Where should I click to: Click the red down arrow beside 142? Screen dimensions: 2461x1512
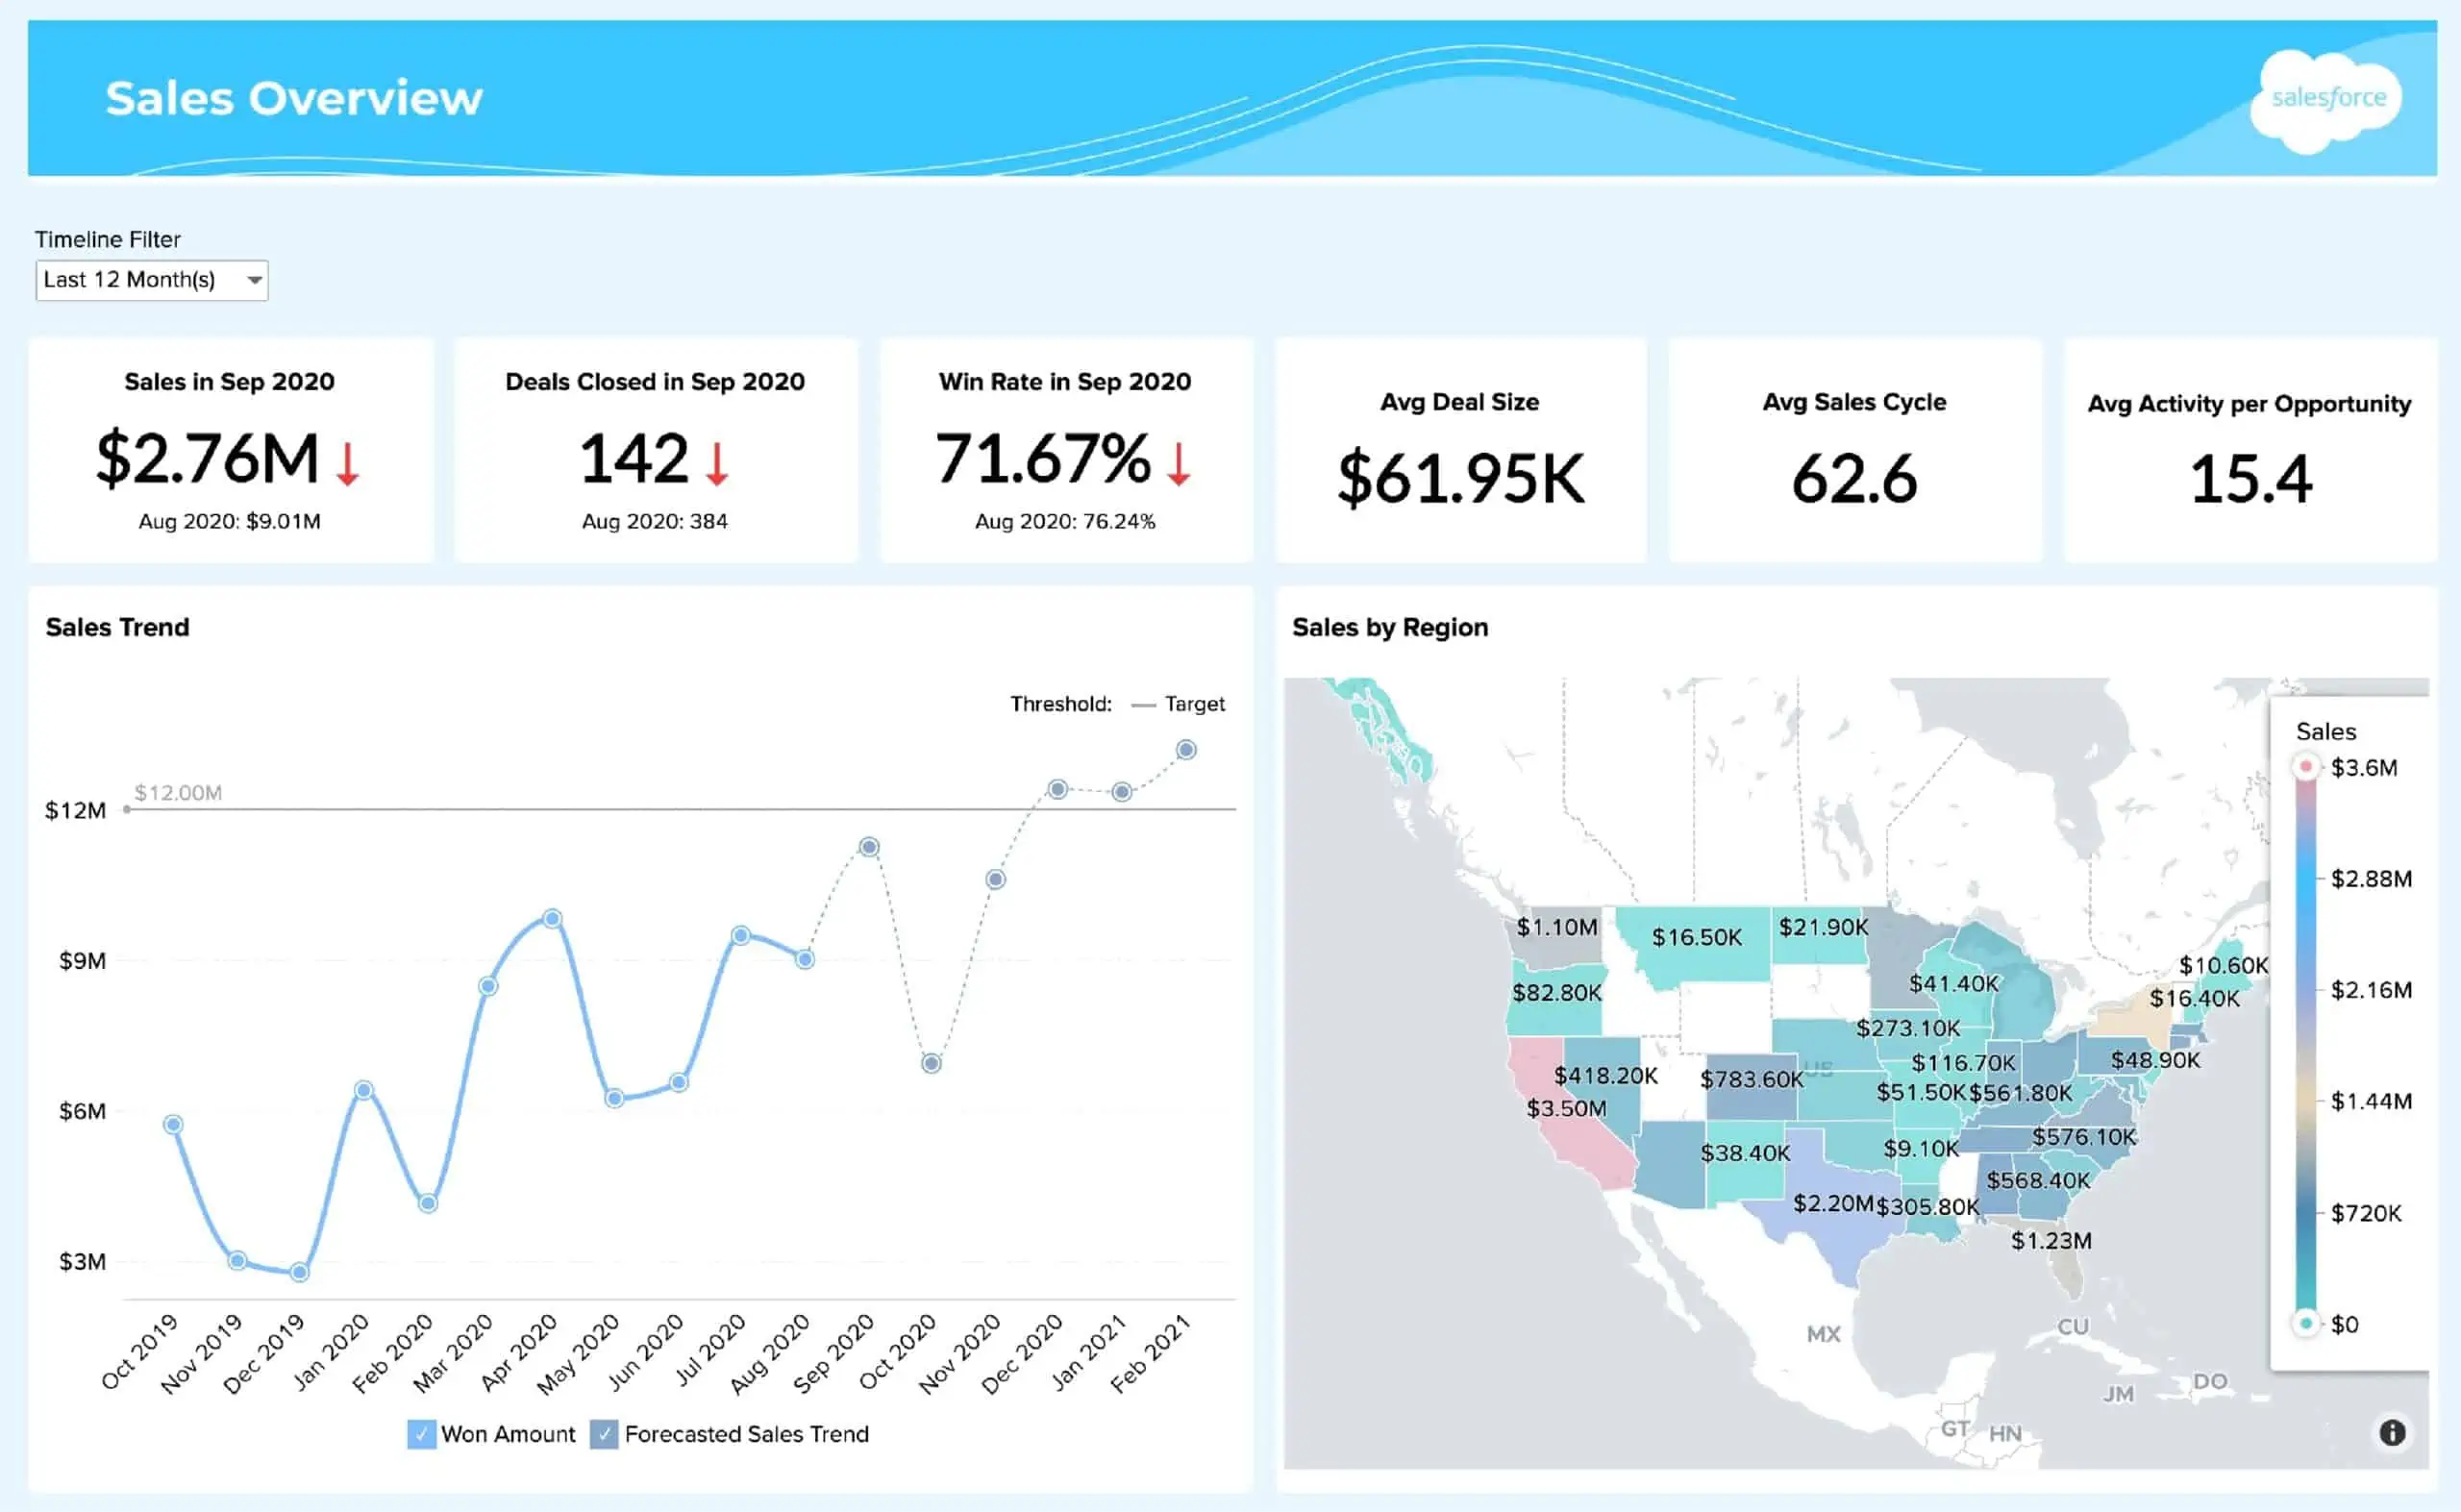point(717,464)
